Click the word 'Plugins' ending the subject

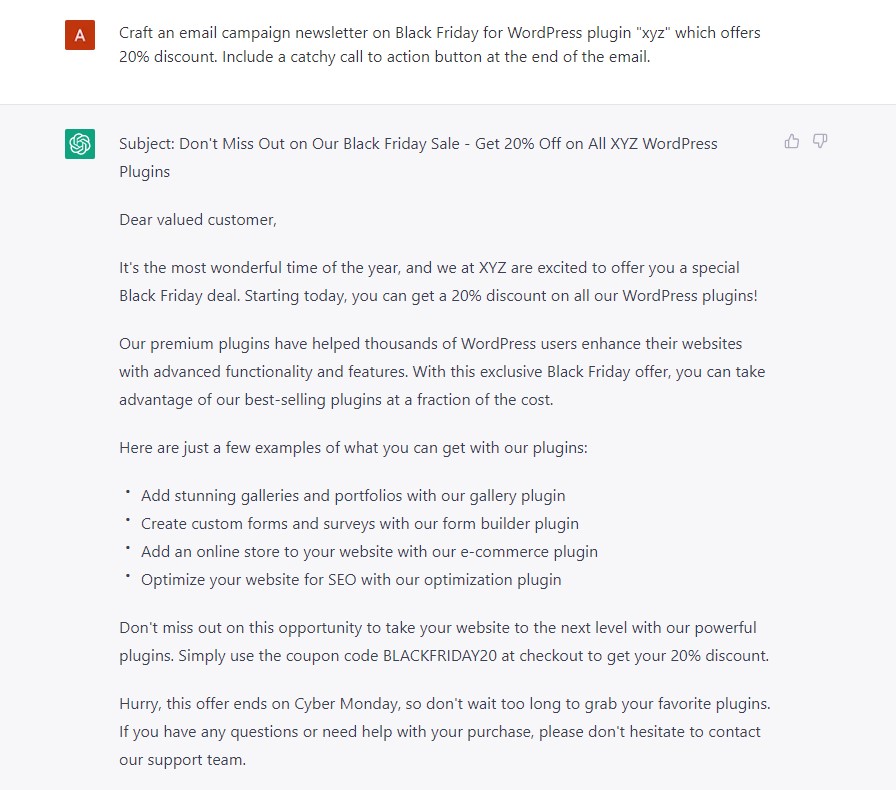point(145,172)
